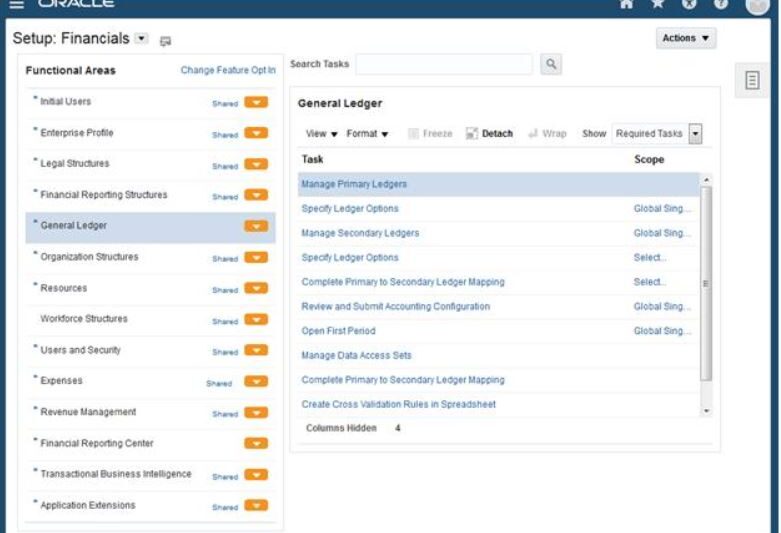Open orange dropdown for Expenses
781x533 pixels.
coord(256,381)
